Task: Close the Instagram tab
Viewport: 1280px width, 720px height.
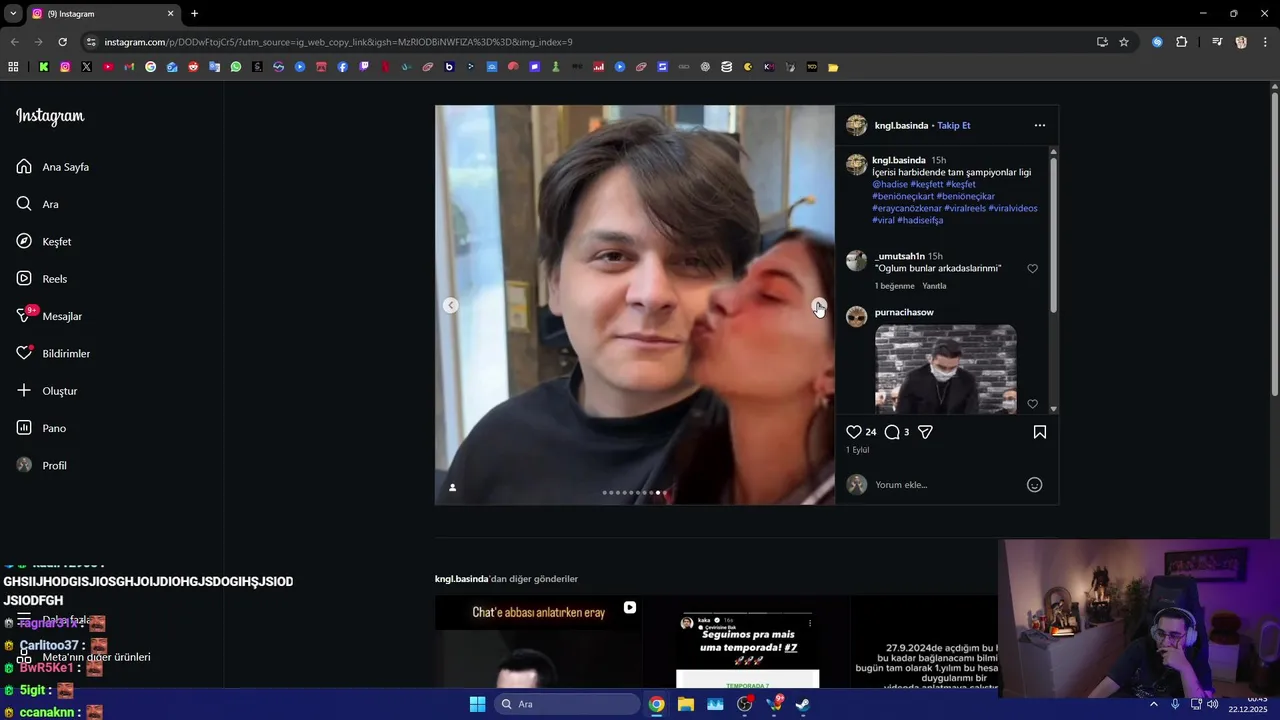Action: (x=170, y=14)
